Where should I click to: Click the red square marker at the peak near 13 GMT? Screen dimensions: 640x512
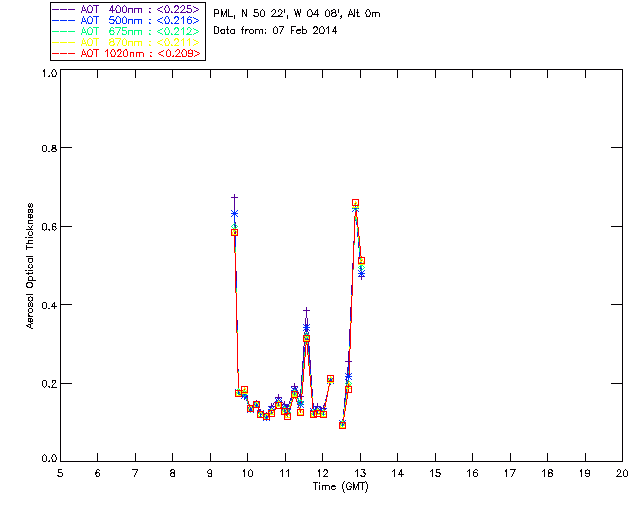point(356,203)
